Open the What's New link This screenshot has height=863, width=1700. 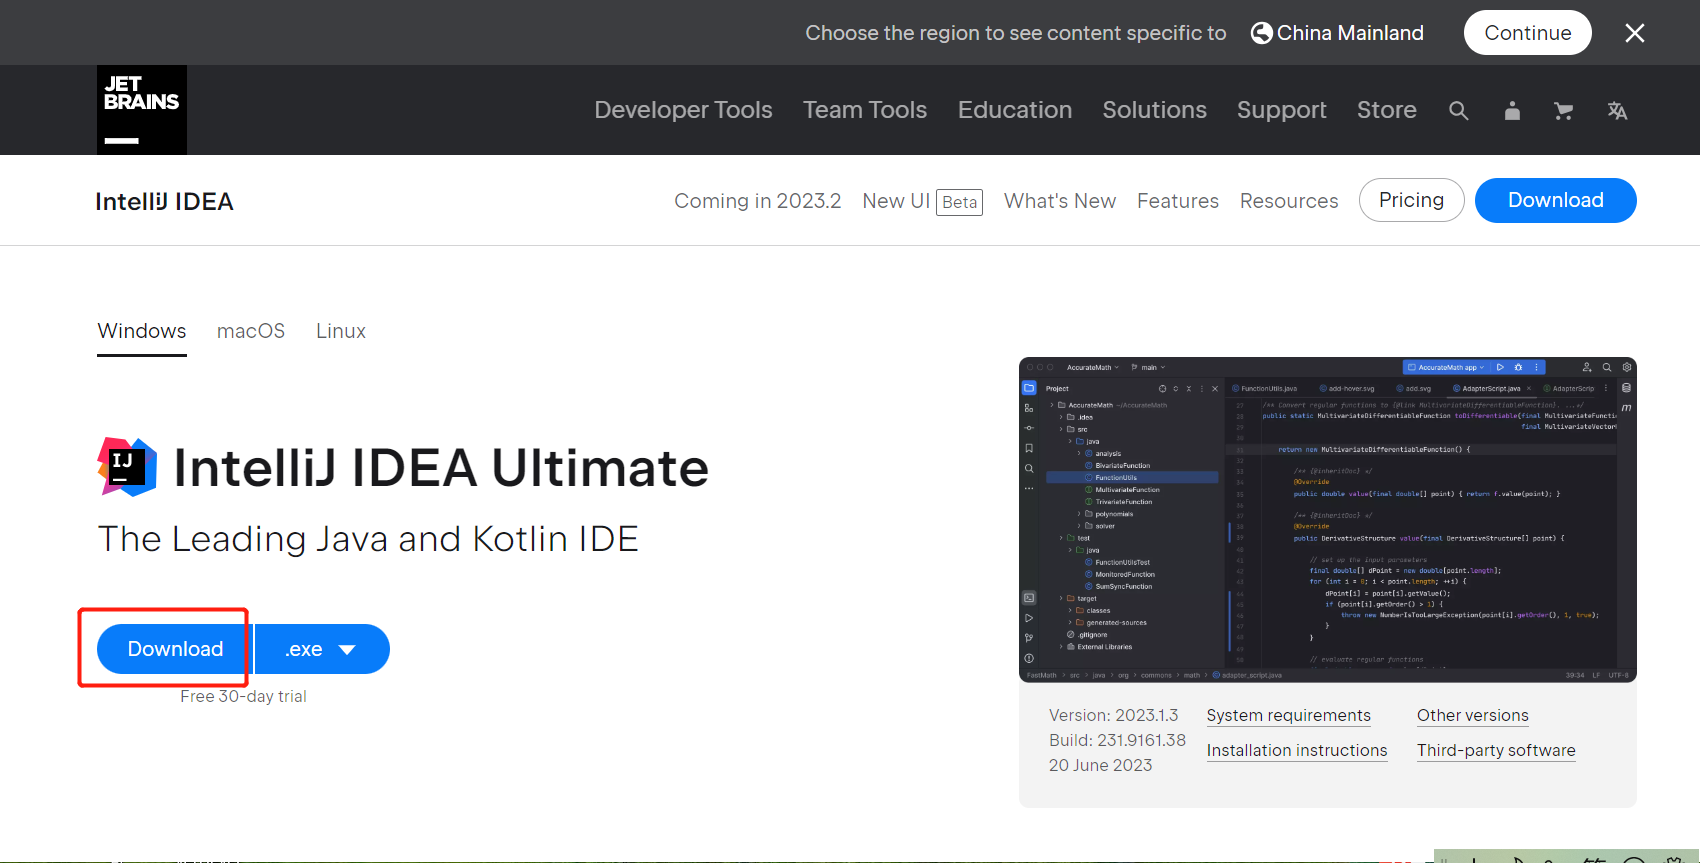pyautogui.click(x=1060, y=201)
